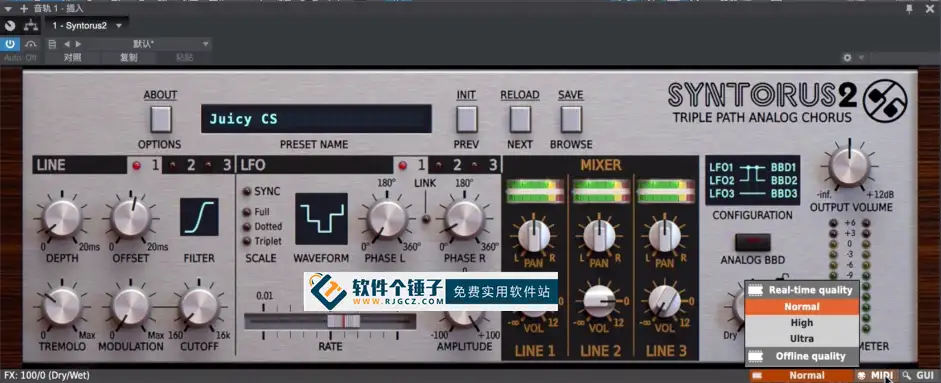Load previous host preset with left arrow
The height and width of the screenshot is (383, 941).
click(67, 44)
